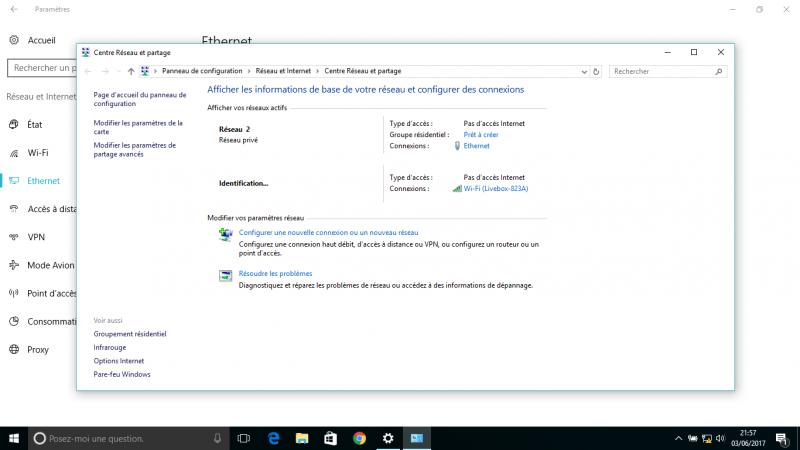This screenshot has width=800, height=450.
Task: Open Options Internet link
Action: (x=118, y=361)
